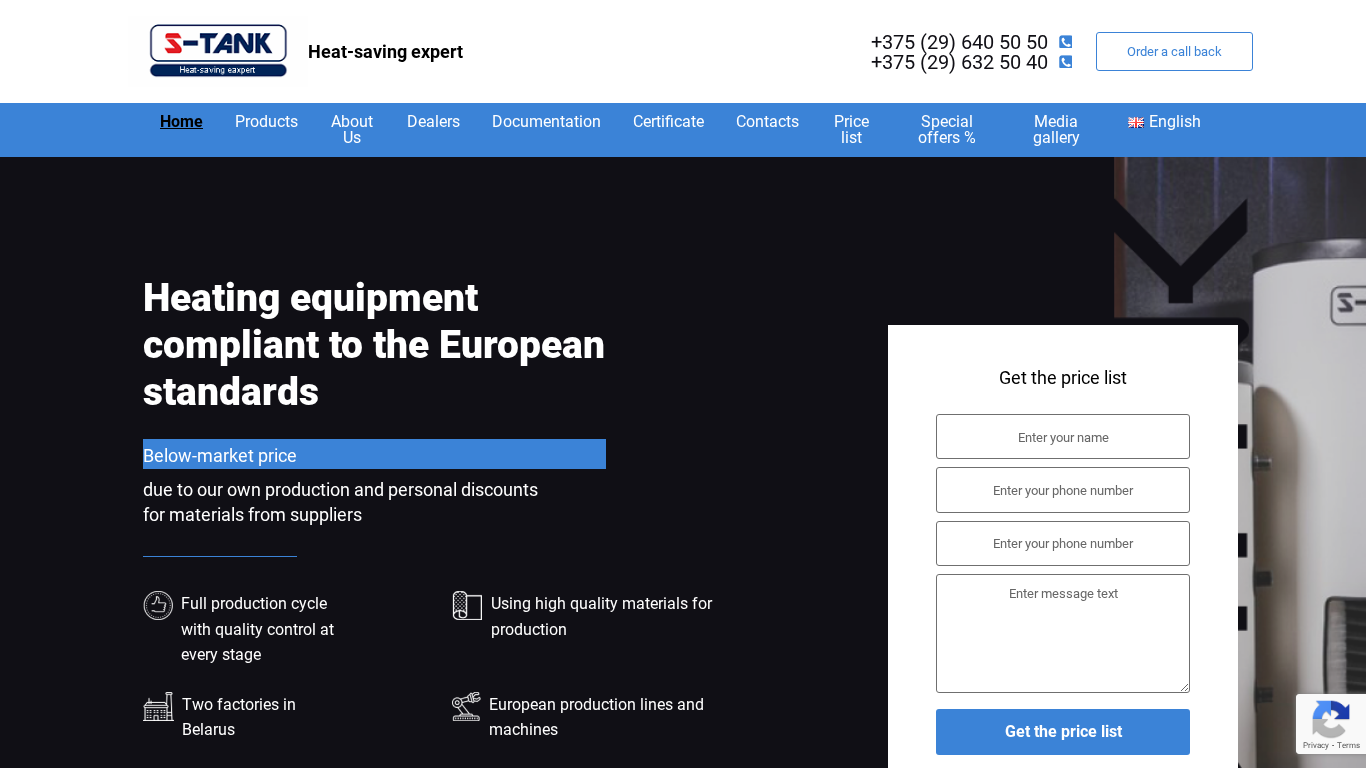Screen dimensions: 1366x768
Task: Go to the Home menu item
Action: tap(181, 122)
